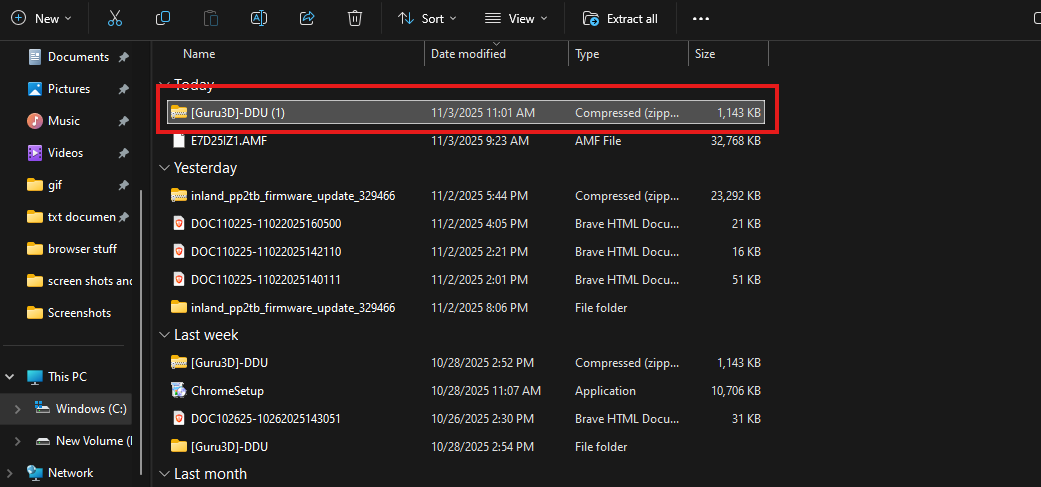
Task: Click the Cut scissors icon
Action: pyautogui.click(x=115, y=19)
